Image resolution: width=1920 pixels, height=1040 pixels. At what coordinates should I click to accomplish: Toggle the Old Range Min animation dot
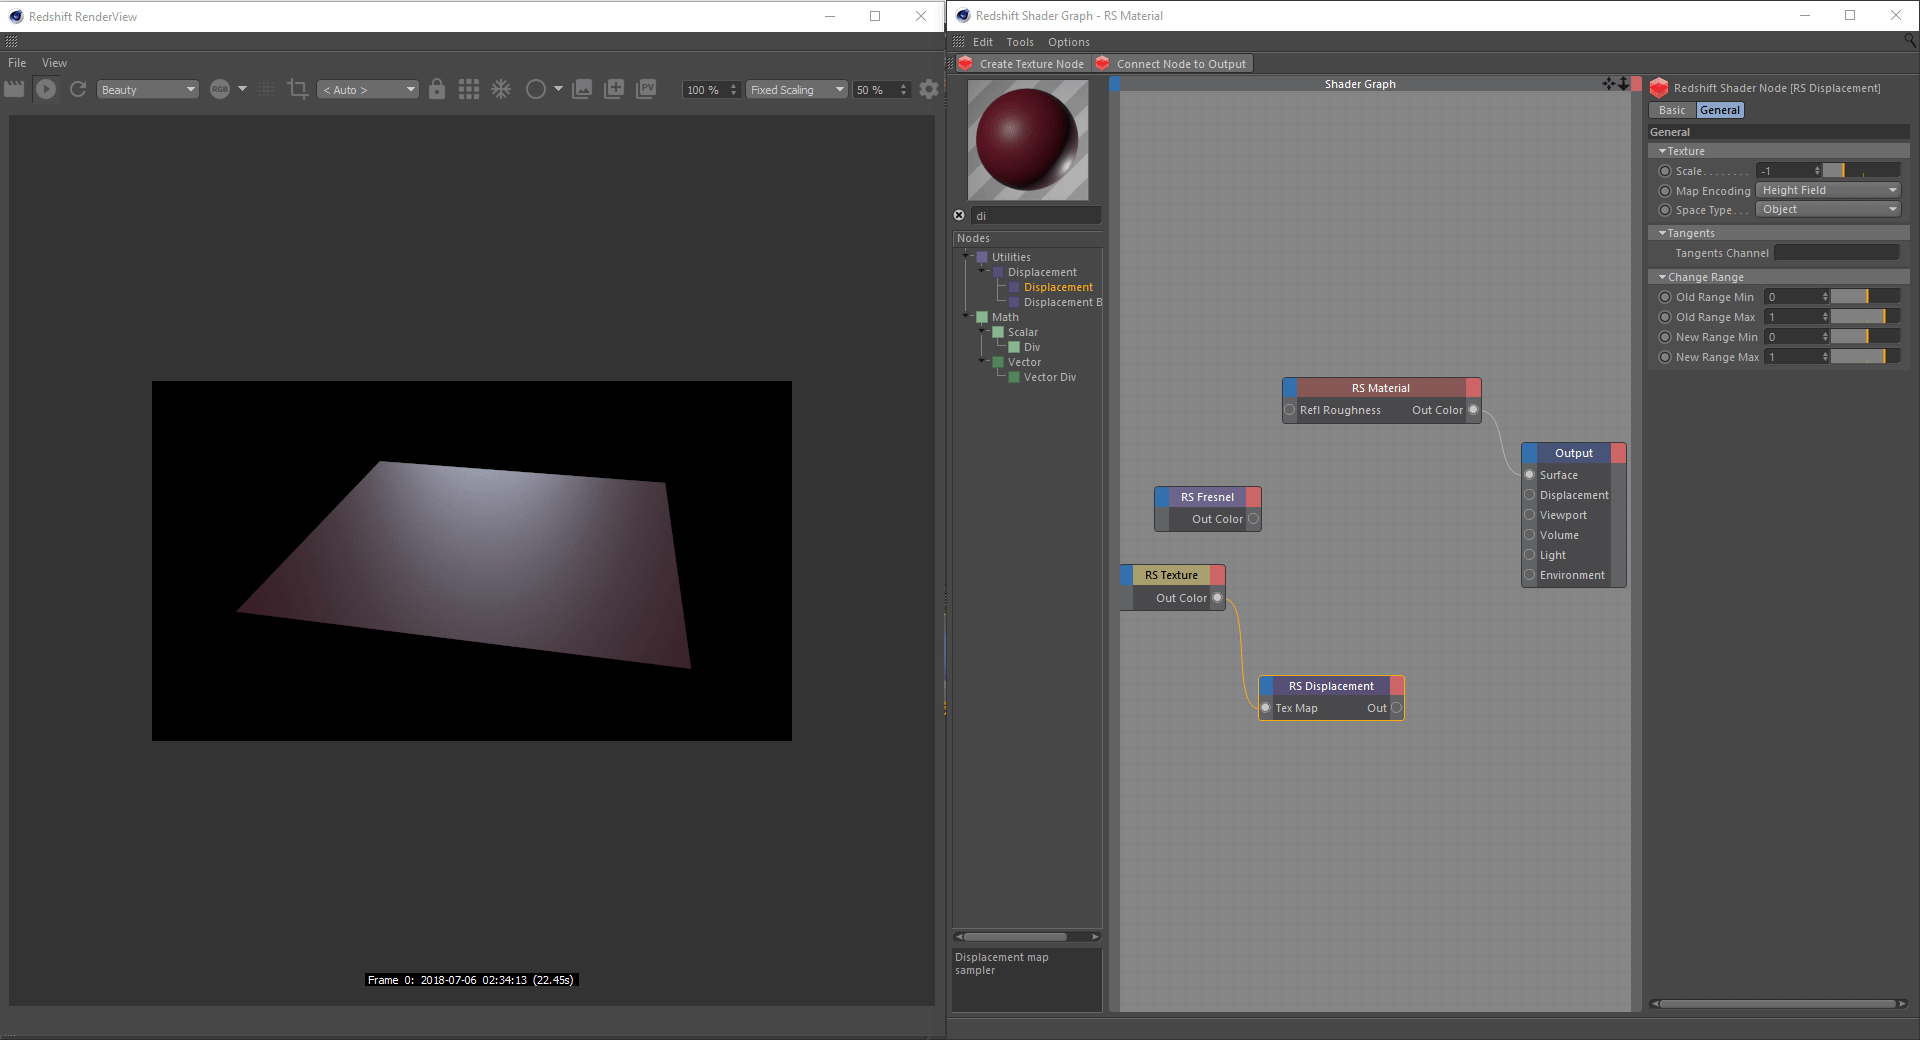point(1665,297)
